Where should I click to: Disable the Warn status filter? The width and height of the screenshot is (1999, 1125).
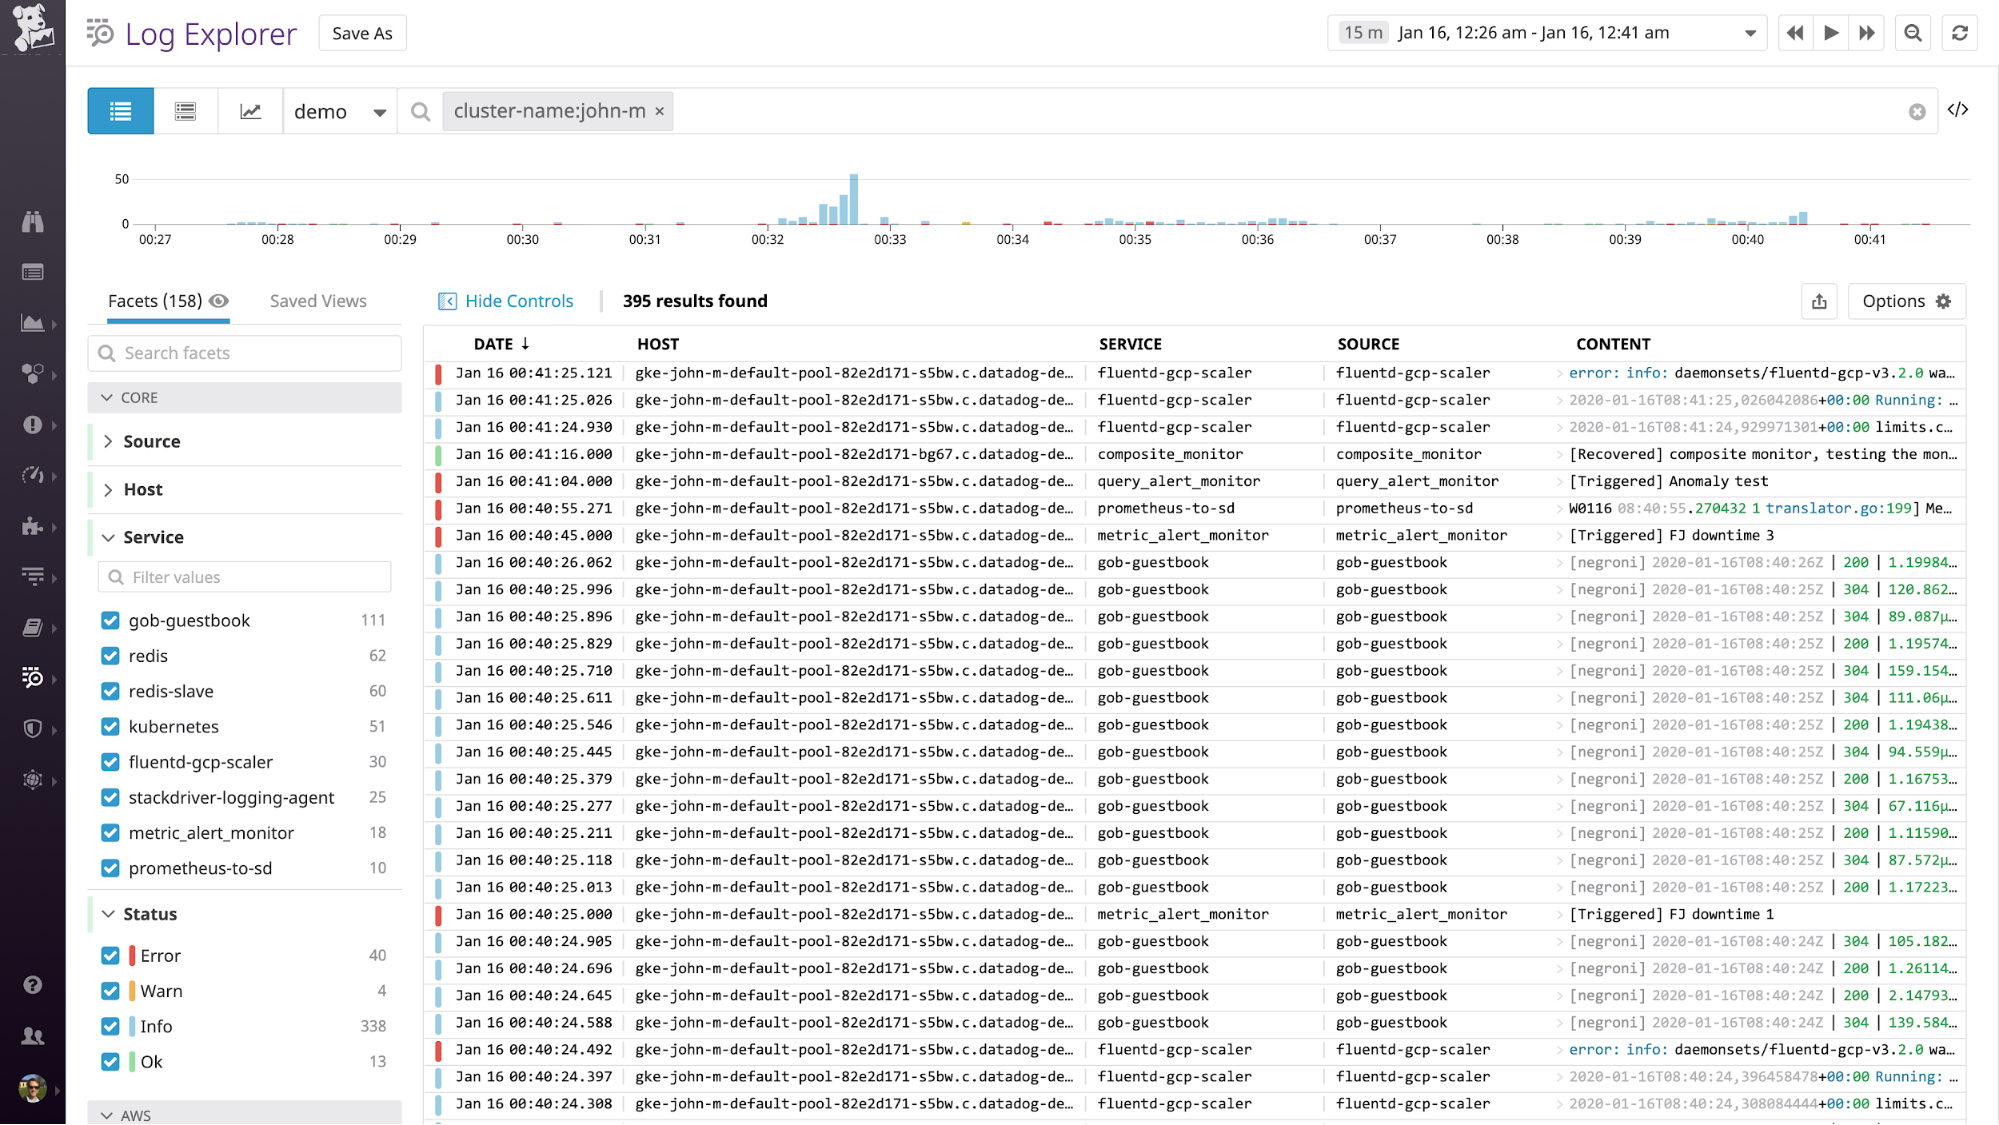pos(110,990)
